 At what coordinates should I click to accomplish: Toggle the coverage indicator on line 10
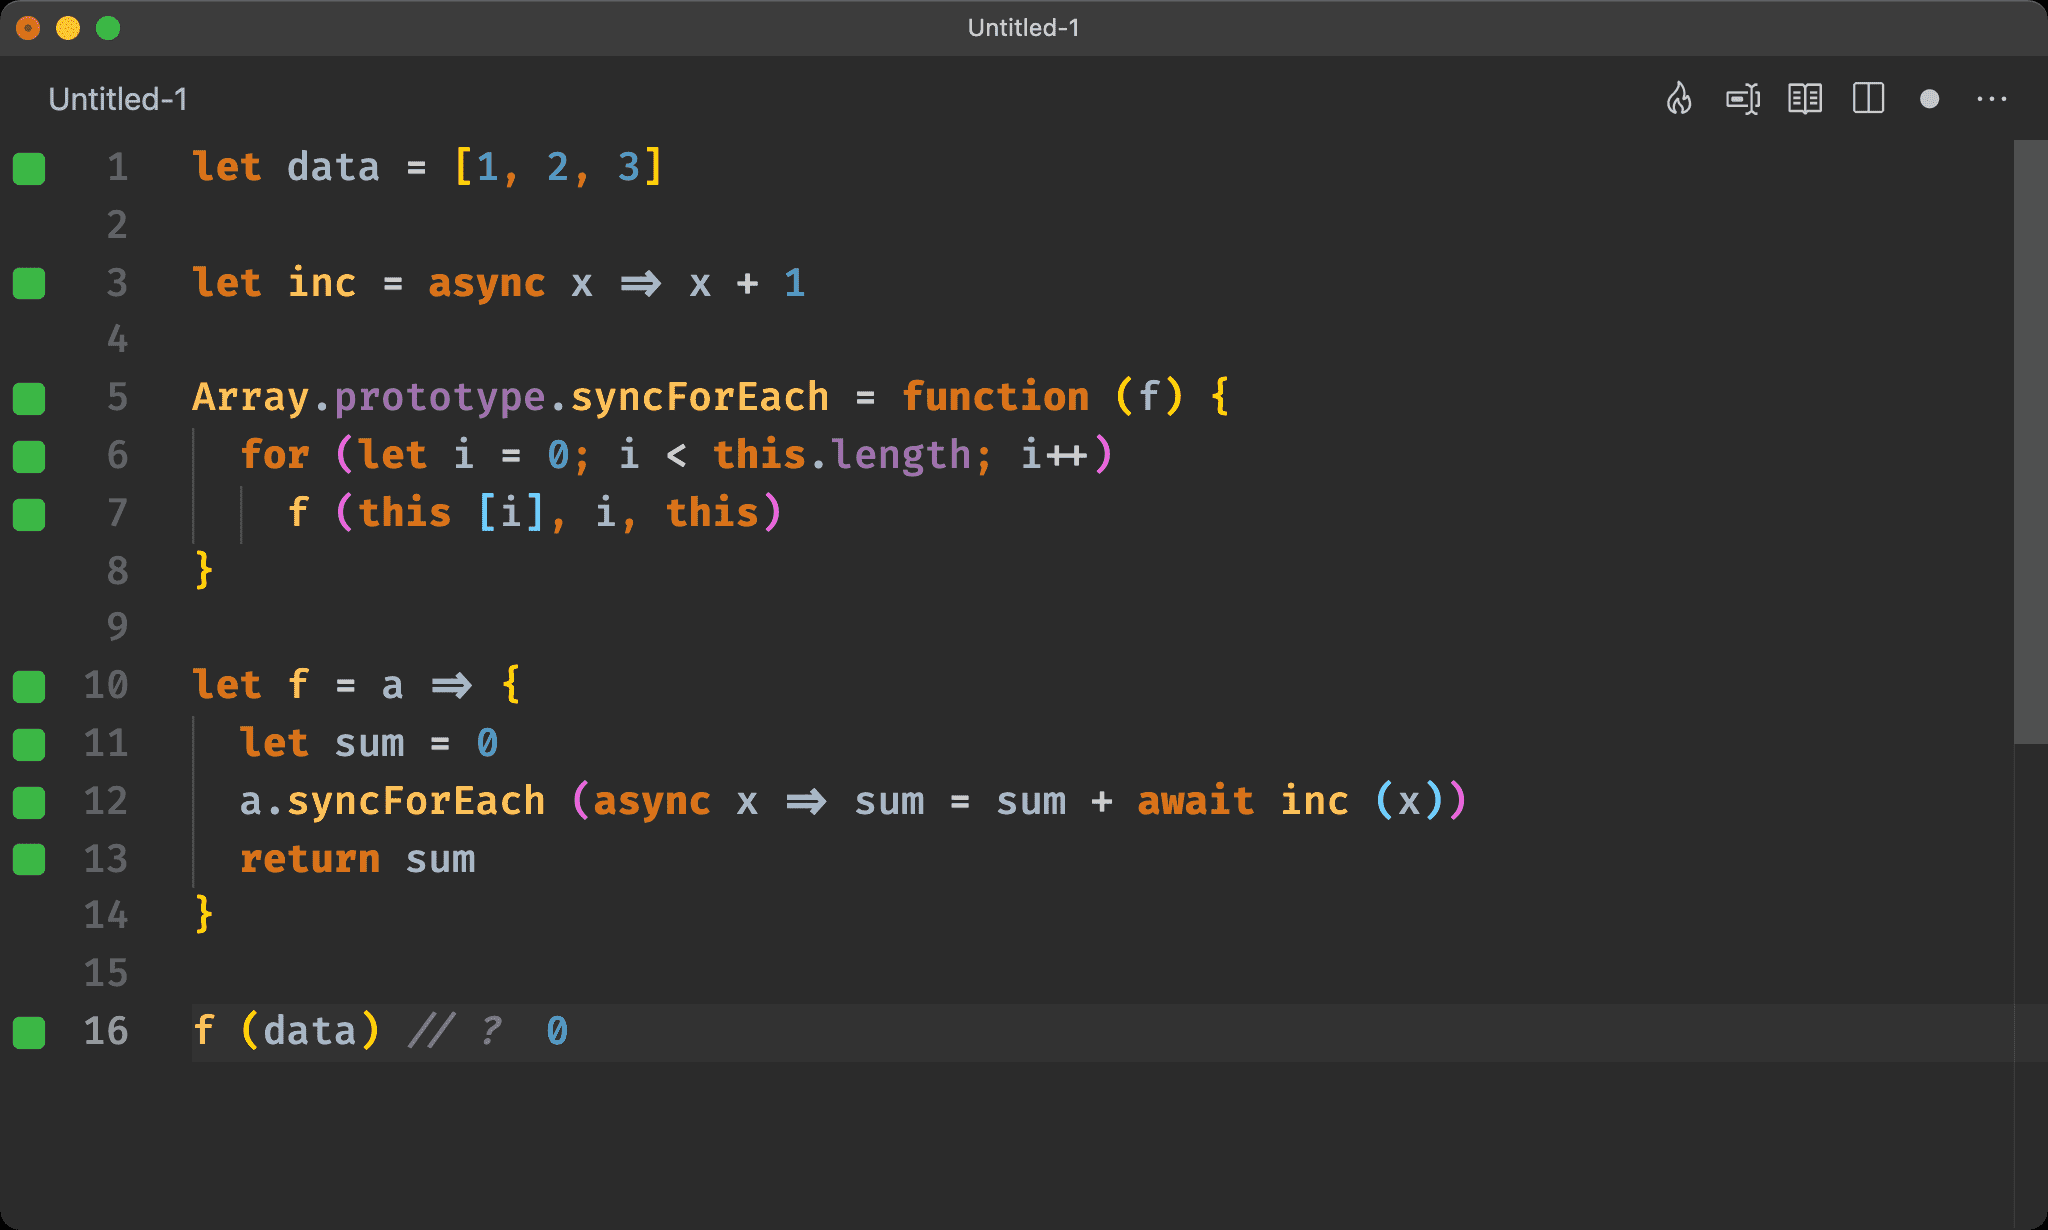click(x=29, y=686)
